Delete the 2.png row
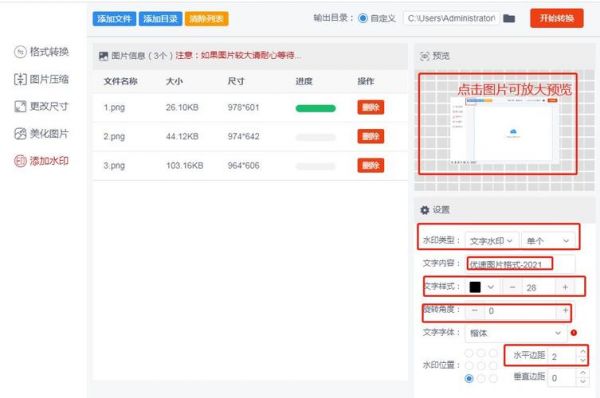 tap(371, 136)
